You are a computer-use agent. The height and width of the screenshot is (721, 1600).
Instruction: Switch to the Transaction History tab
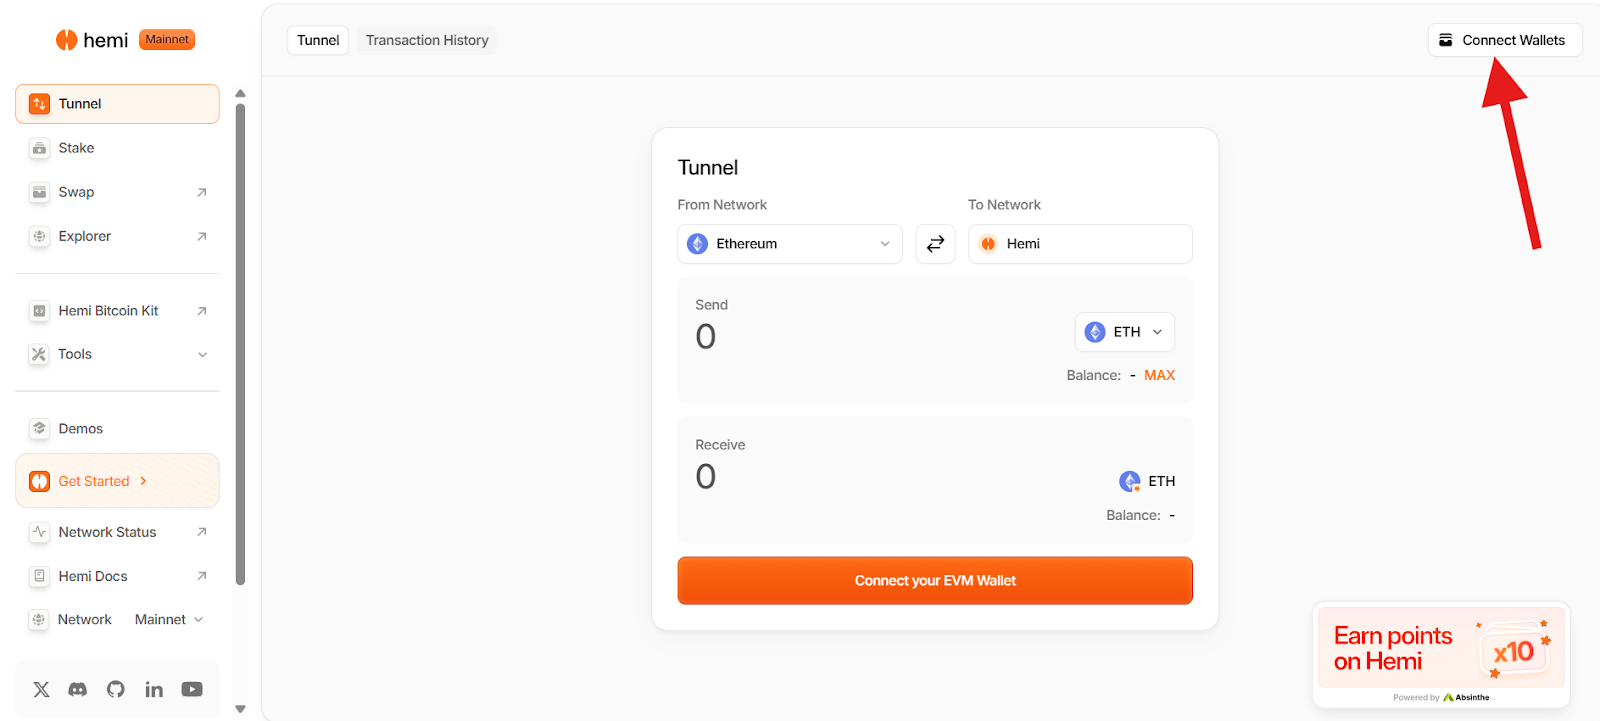(427, 40)
